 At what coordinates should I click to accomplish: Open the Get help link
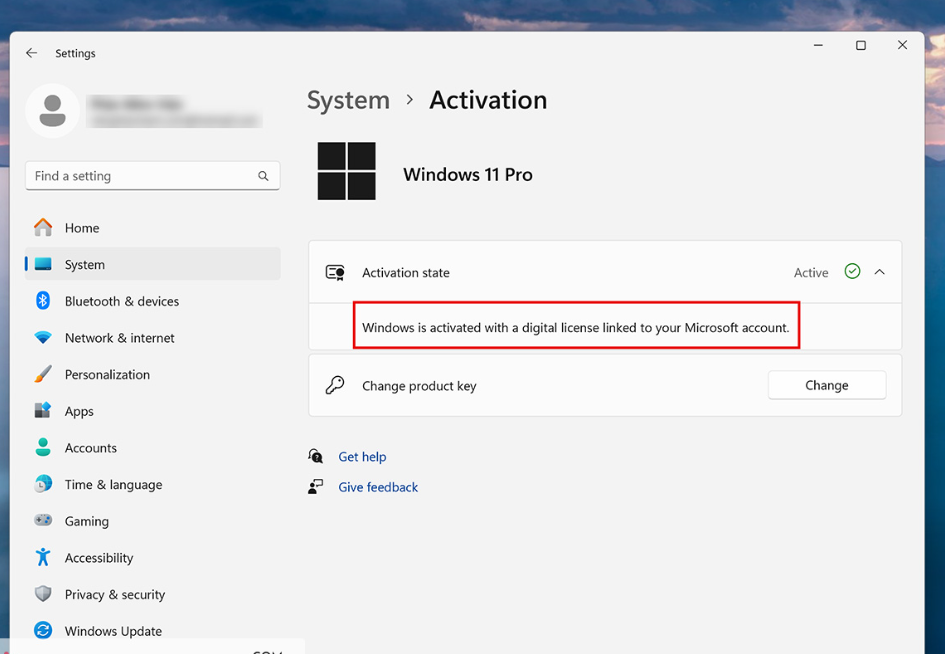(362, 457)
